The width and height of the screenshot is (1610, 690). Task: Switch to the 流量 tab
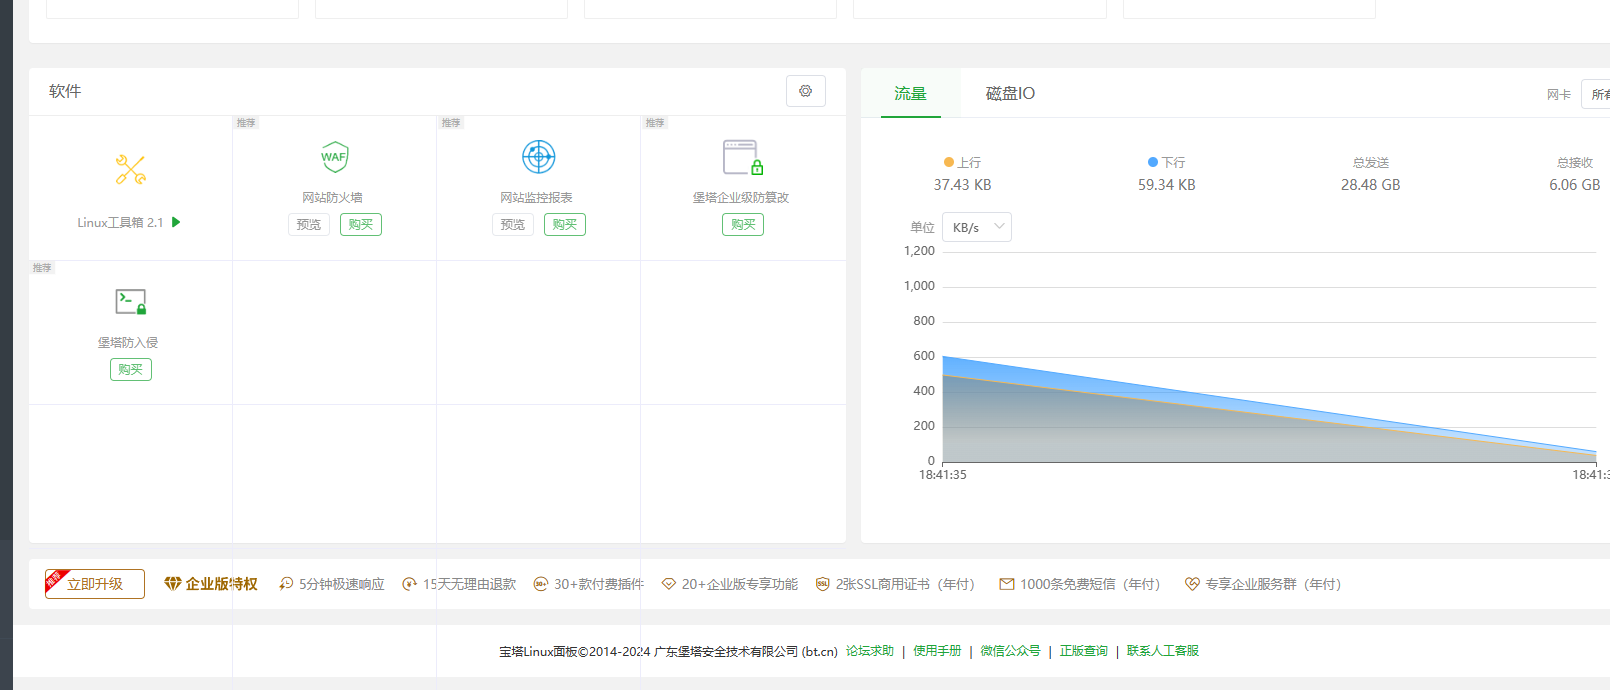pyautogui.click(x=910, y=93)
